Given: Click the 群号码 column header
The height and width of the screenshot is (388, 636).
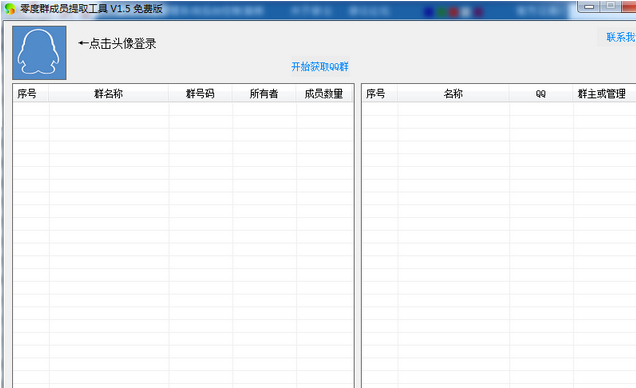Looking at the screenshot, I should click(x=200, y=94).
